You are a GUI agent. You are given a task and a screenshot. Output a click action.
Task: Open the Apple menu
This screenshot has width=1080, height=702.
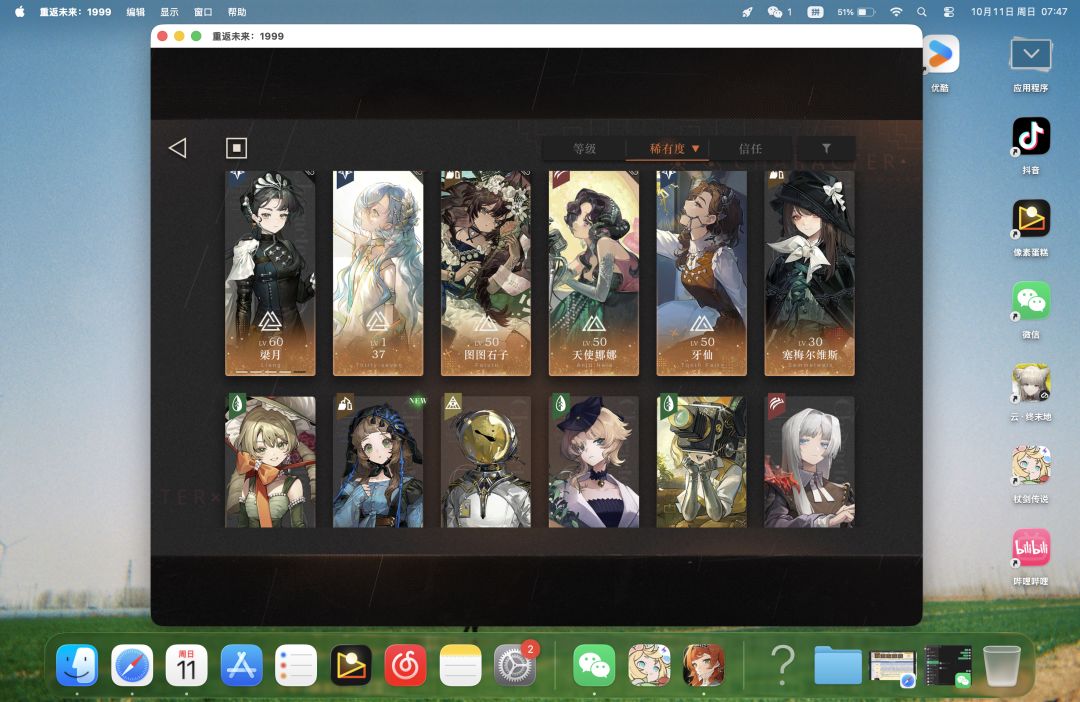[19, 12]
